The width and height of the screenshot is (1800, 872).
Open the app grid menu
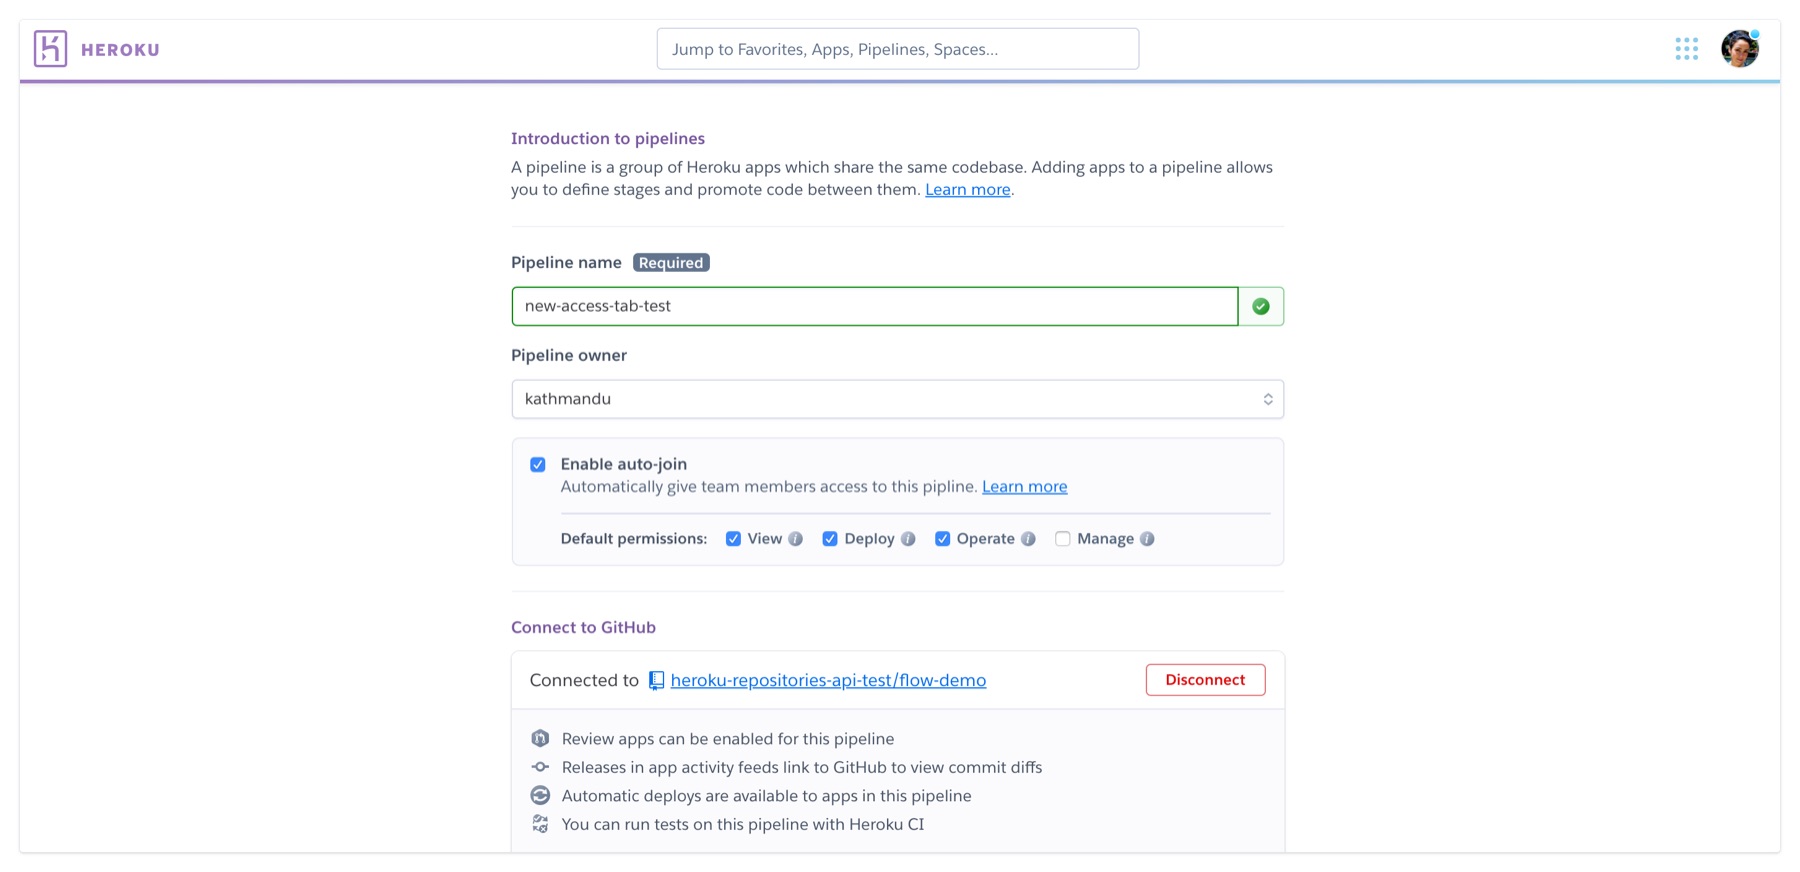tap(1687, 48)
